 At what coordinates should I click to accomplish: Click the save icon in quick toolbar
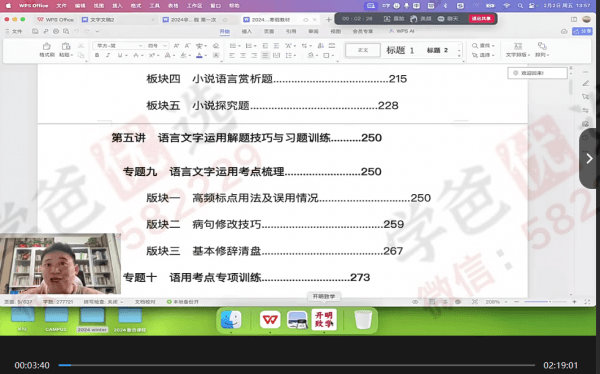(35, 31)
